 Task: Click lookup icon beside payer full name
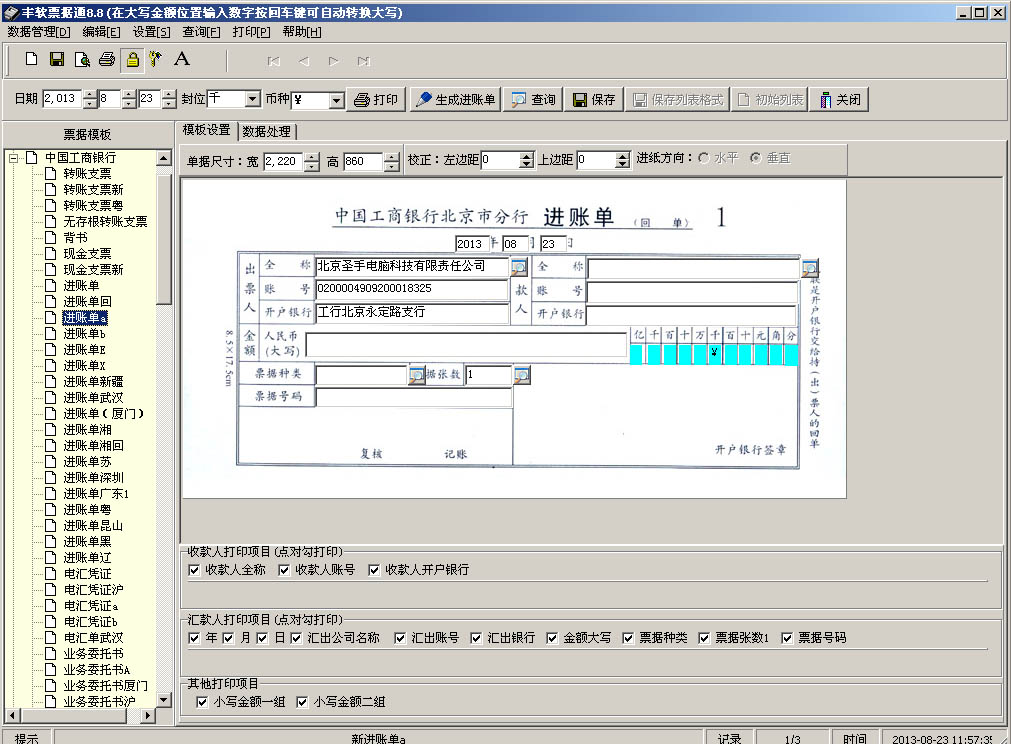[518, 266]
